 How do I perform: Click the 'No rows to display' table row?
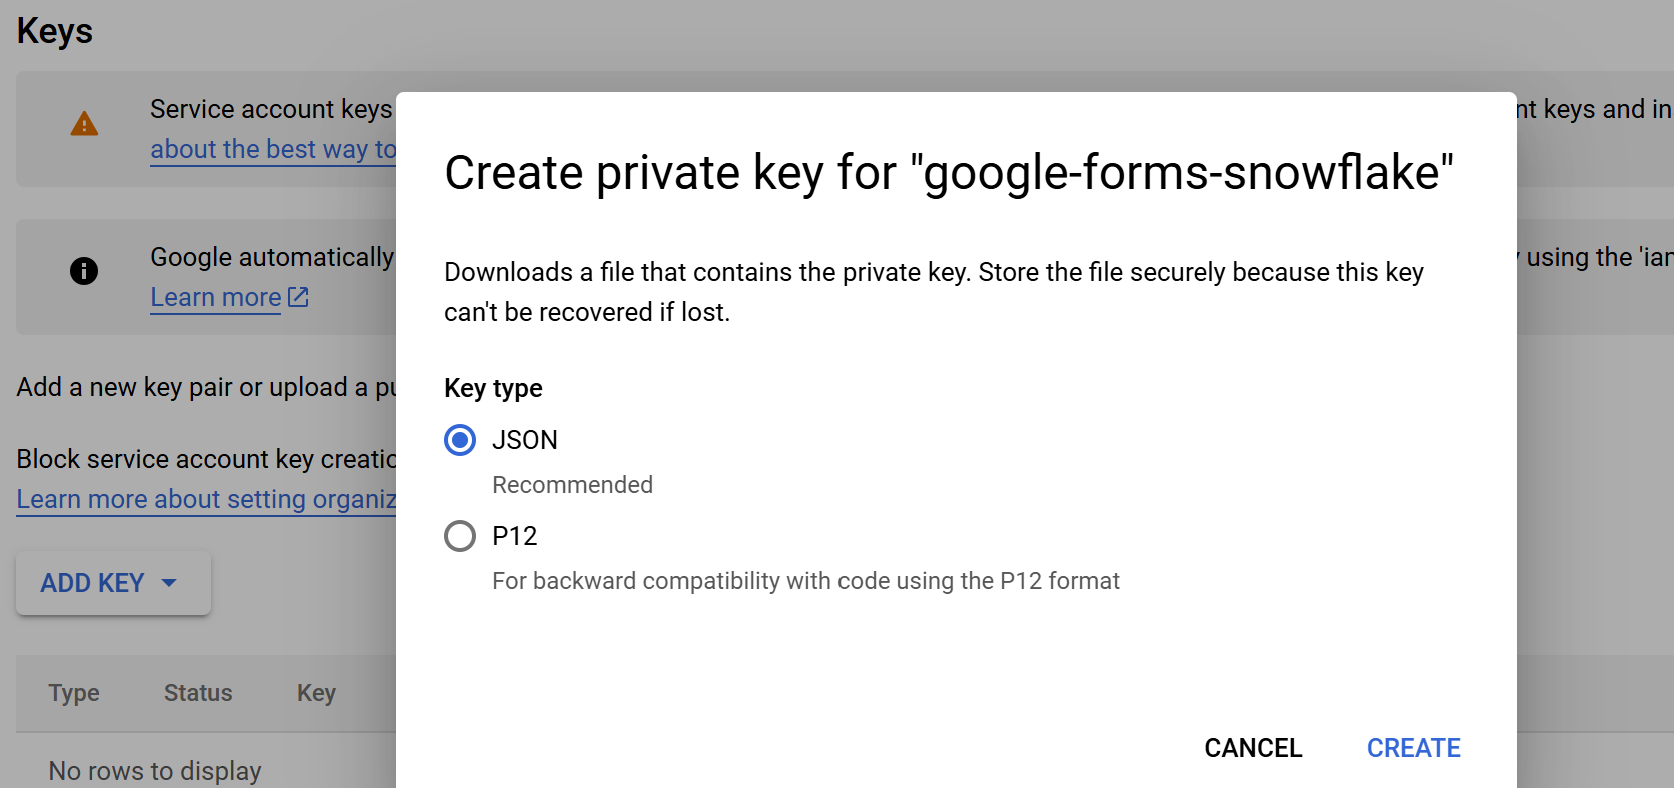[x=206, y=770]
